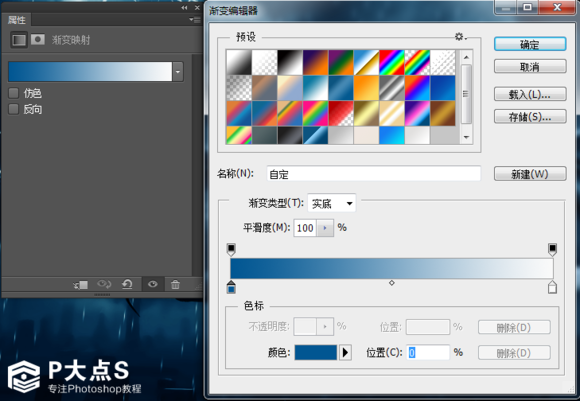Click the clip to layer icon
This screenshot has height=401, width=580.
point(80,284)
